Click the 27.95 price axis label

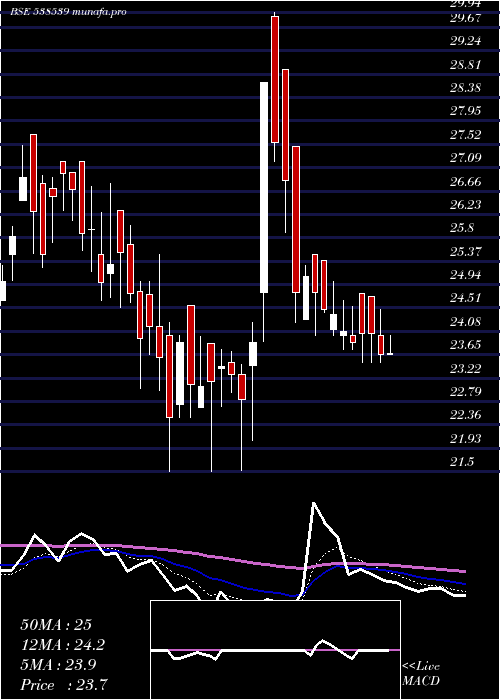(466, 111)
